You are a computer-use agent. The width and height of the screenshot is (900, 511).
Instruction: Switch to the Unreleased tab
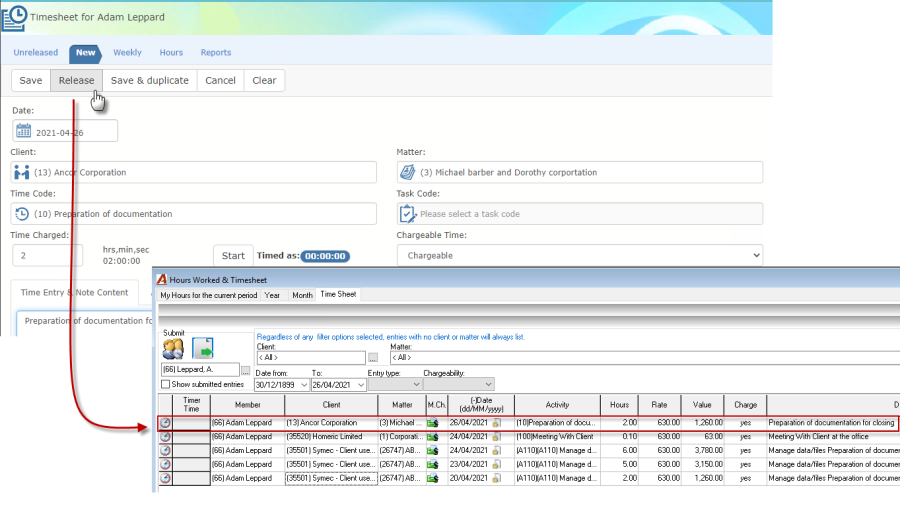point(36,52)
